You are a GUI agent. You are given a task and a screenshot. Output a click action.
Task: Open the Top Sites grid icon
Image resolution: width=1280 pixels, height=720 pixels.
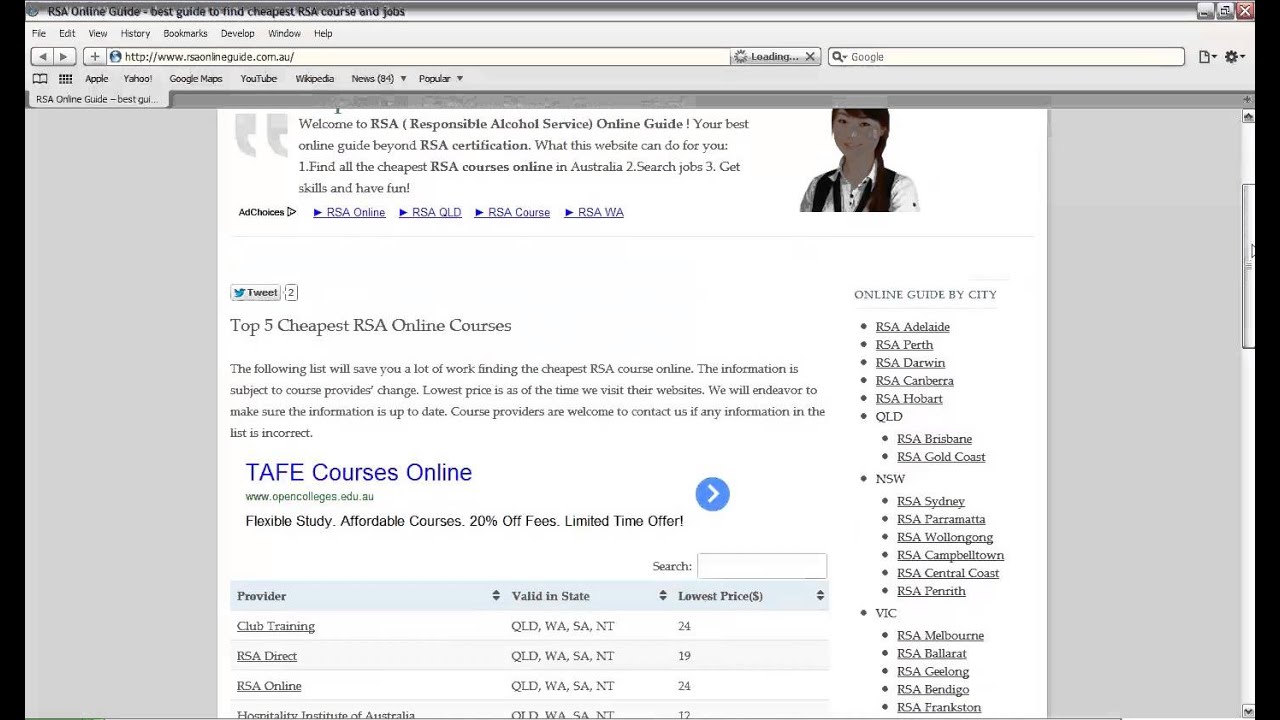click(65, 78)
